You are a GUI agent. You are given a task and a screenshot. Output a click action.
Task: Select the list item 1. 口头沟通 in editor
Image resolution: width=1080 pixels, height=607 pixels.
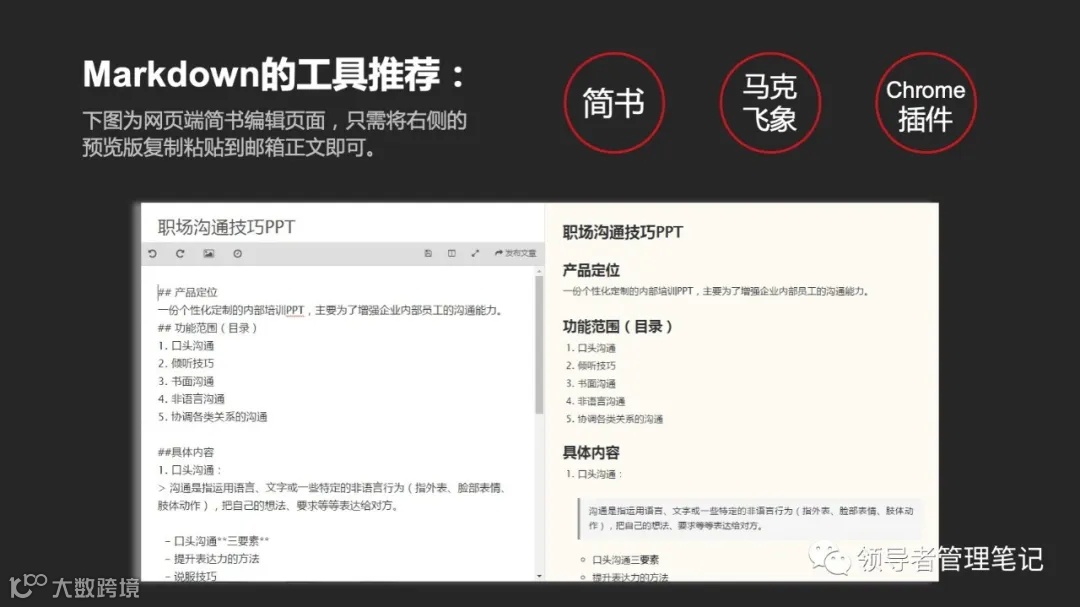tap(190, 345)
